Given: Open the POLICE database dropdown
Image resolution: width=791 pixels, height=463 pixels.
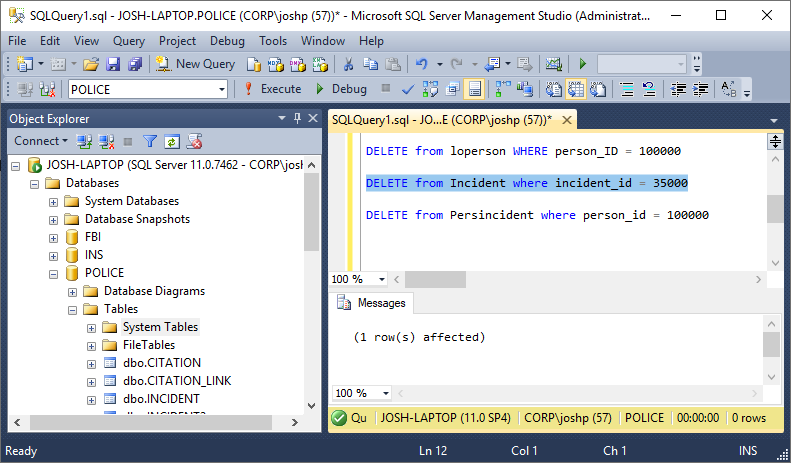Looking at the screenshot, I should [222, 89].
